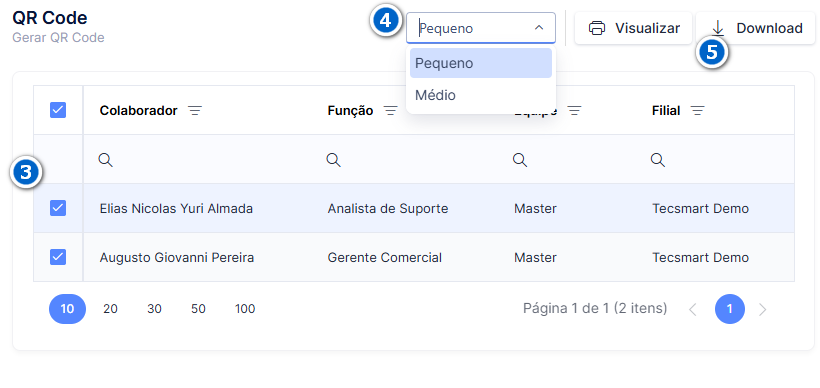Click Tecsmart Demo in the Elias row
The width and height of the screenshot is (820, 388).
coord(700,209)
